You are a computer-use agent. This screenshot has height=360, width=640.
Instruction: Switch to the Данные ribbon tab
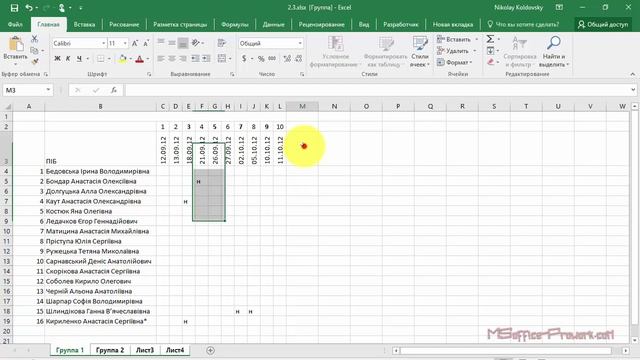point(273,24)
